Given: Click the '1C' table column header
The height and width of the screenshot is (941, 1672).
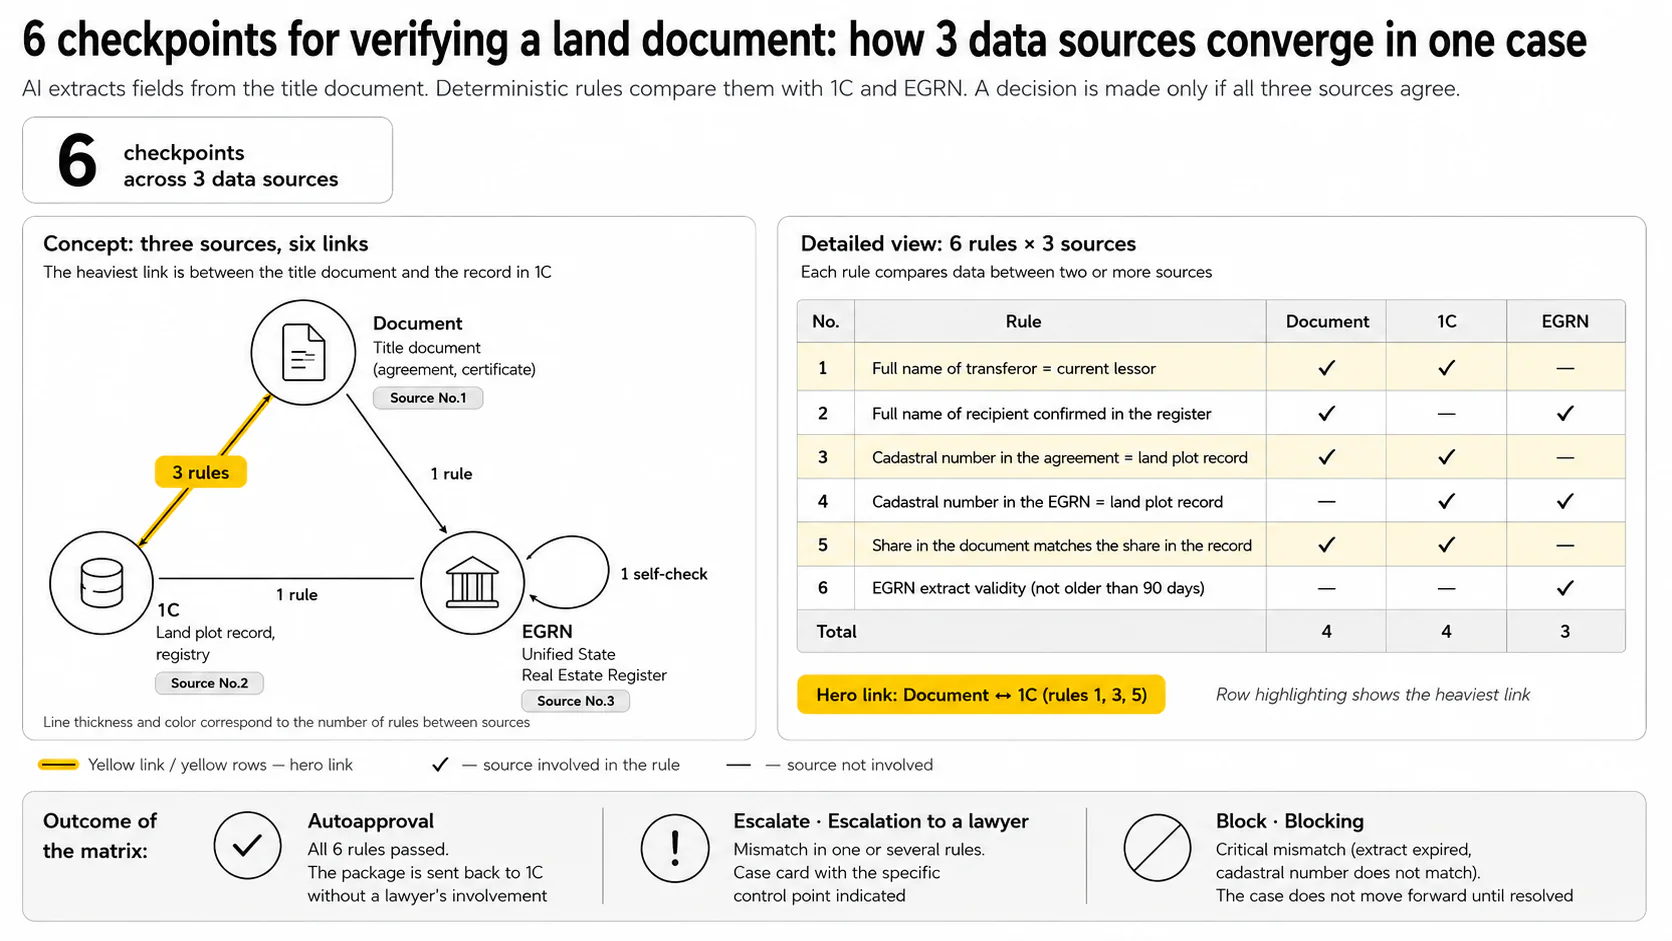Looking at the screenshot, I should (x=1446, y=321).
